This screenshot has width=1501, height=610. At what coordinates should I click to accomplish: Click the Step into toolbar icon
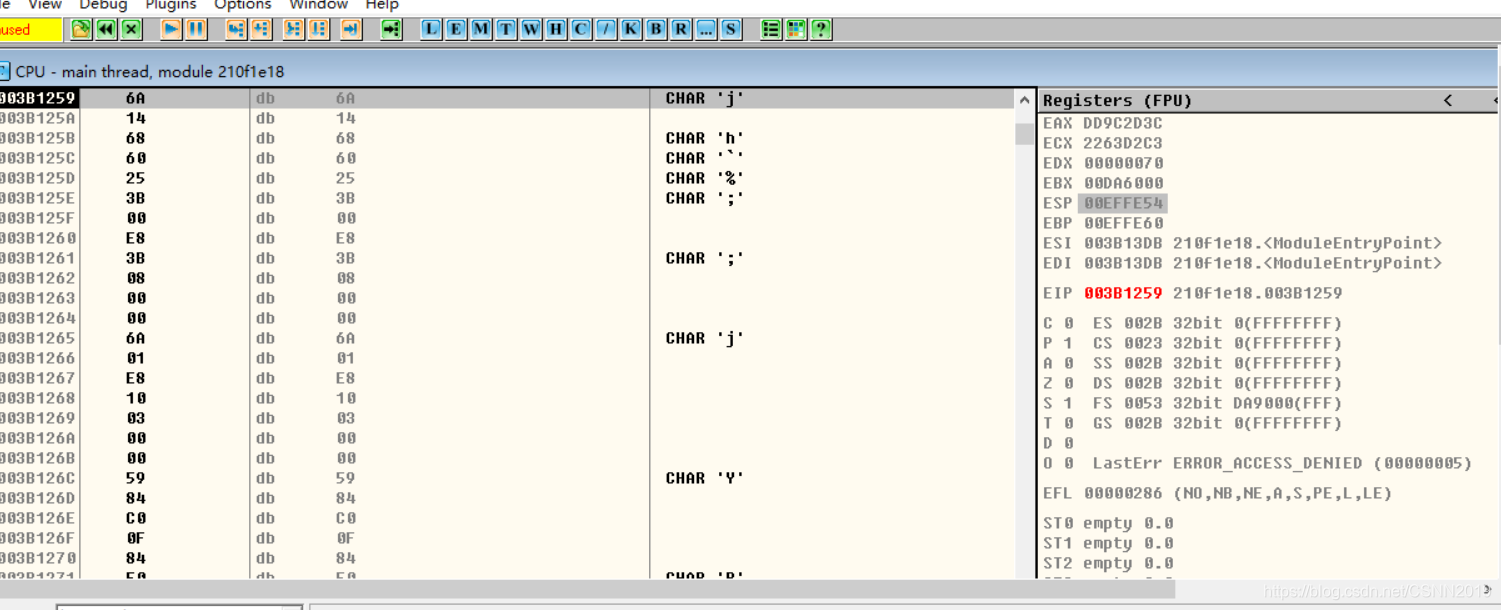236,29
